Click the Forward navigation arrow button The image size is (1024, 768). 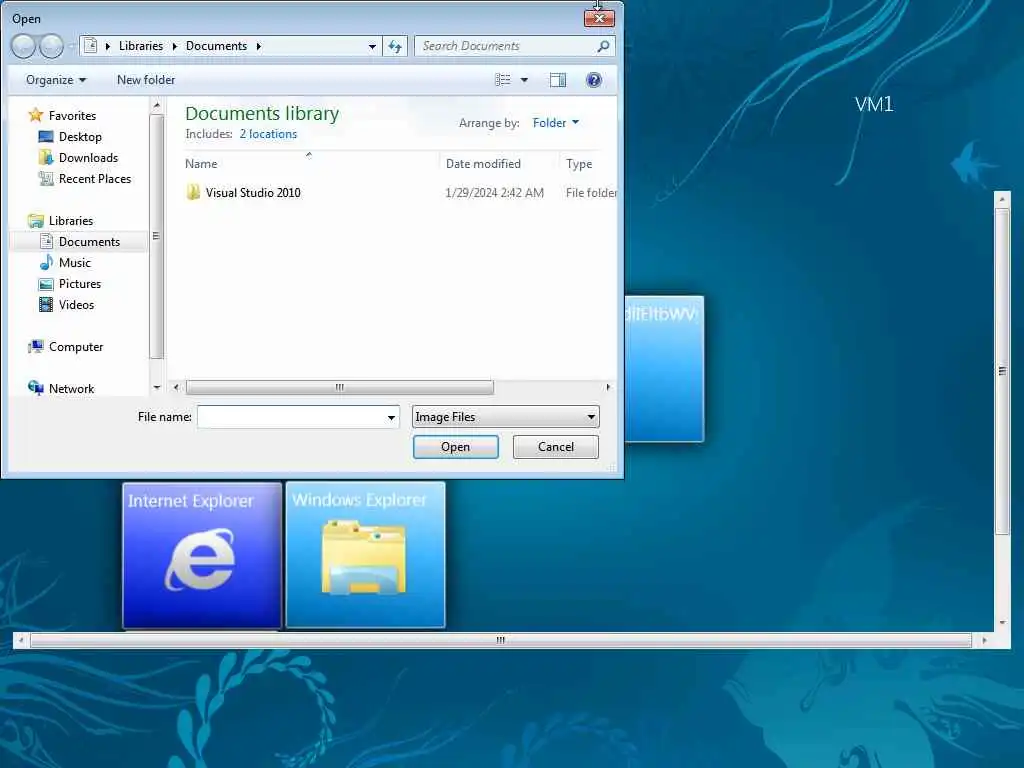(x=52, y=46)
